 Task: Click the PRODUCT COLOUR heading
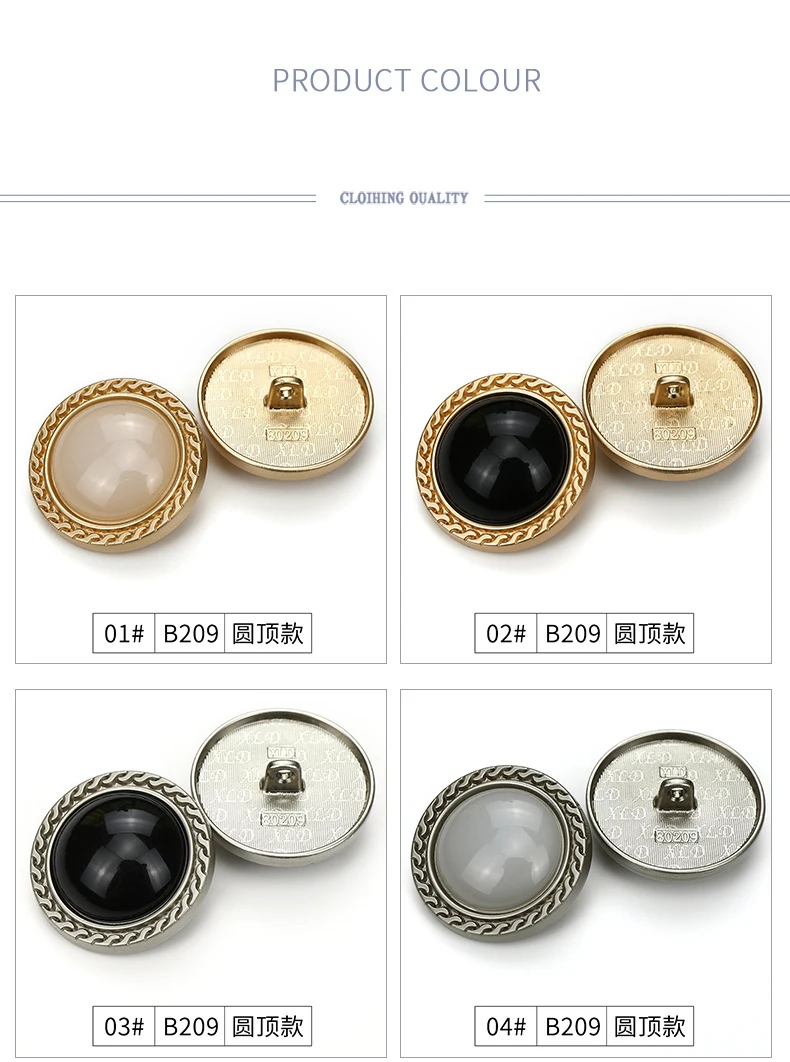click(407, 81)
